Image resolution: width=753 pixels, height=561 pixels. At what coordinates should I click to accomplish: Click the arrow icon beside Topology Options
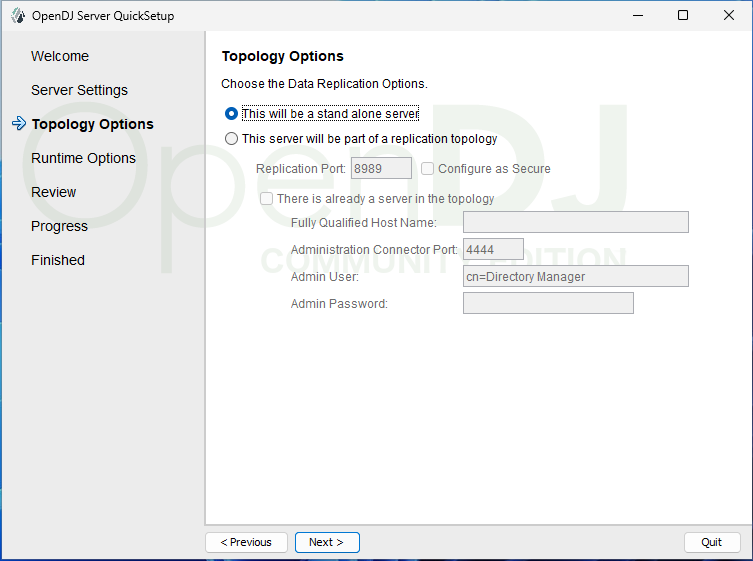tap(18, 124)
